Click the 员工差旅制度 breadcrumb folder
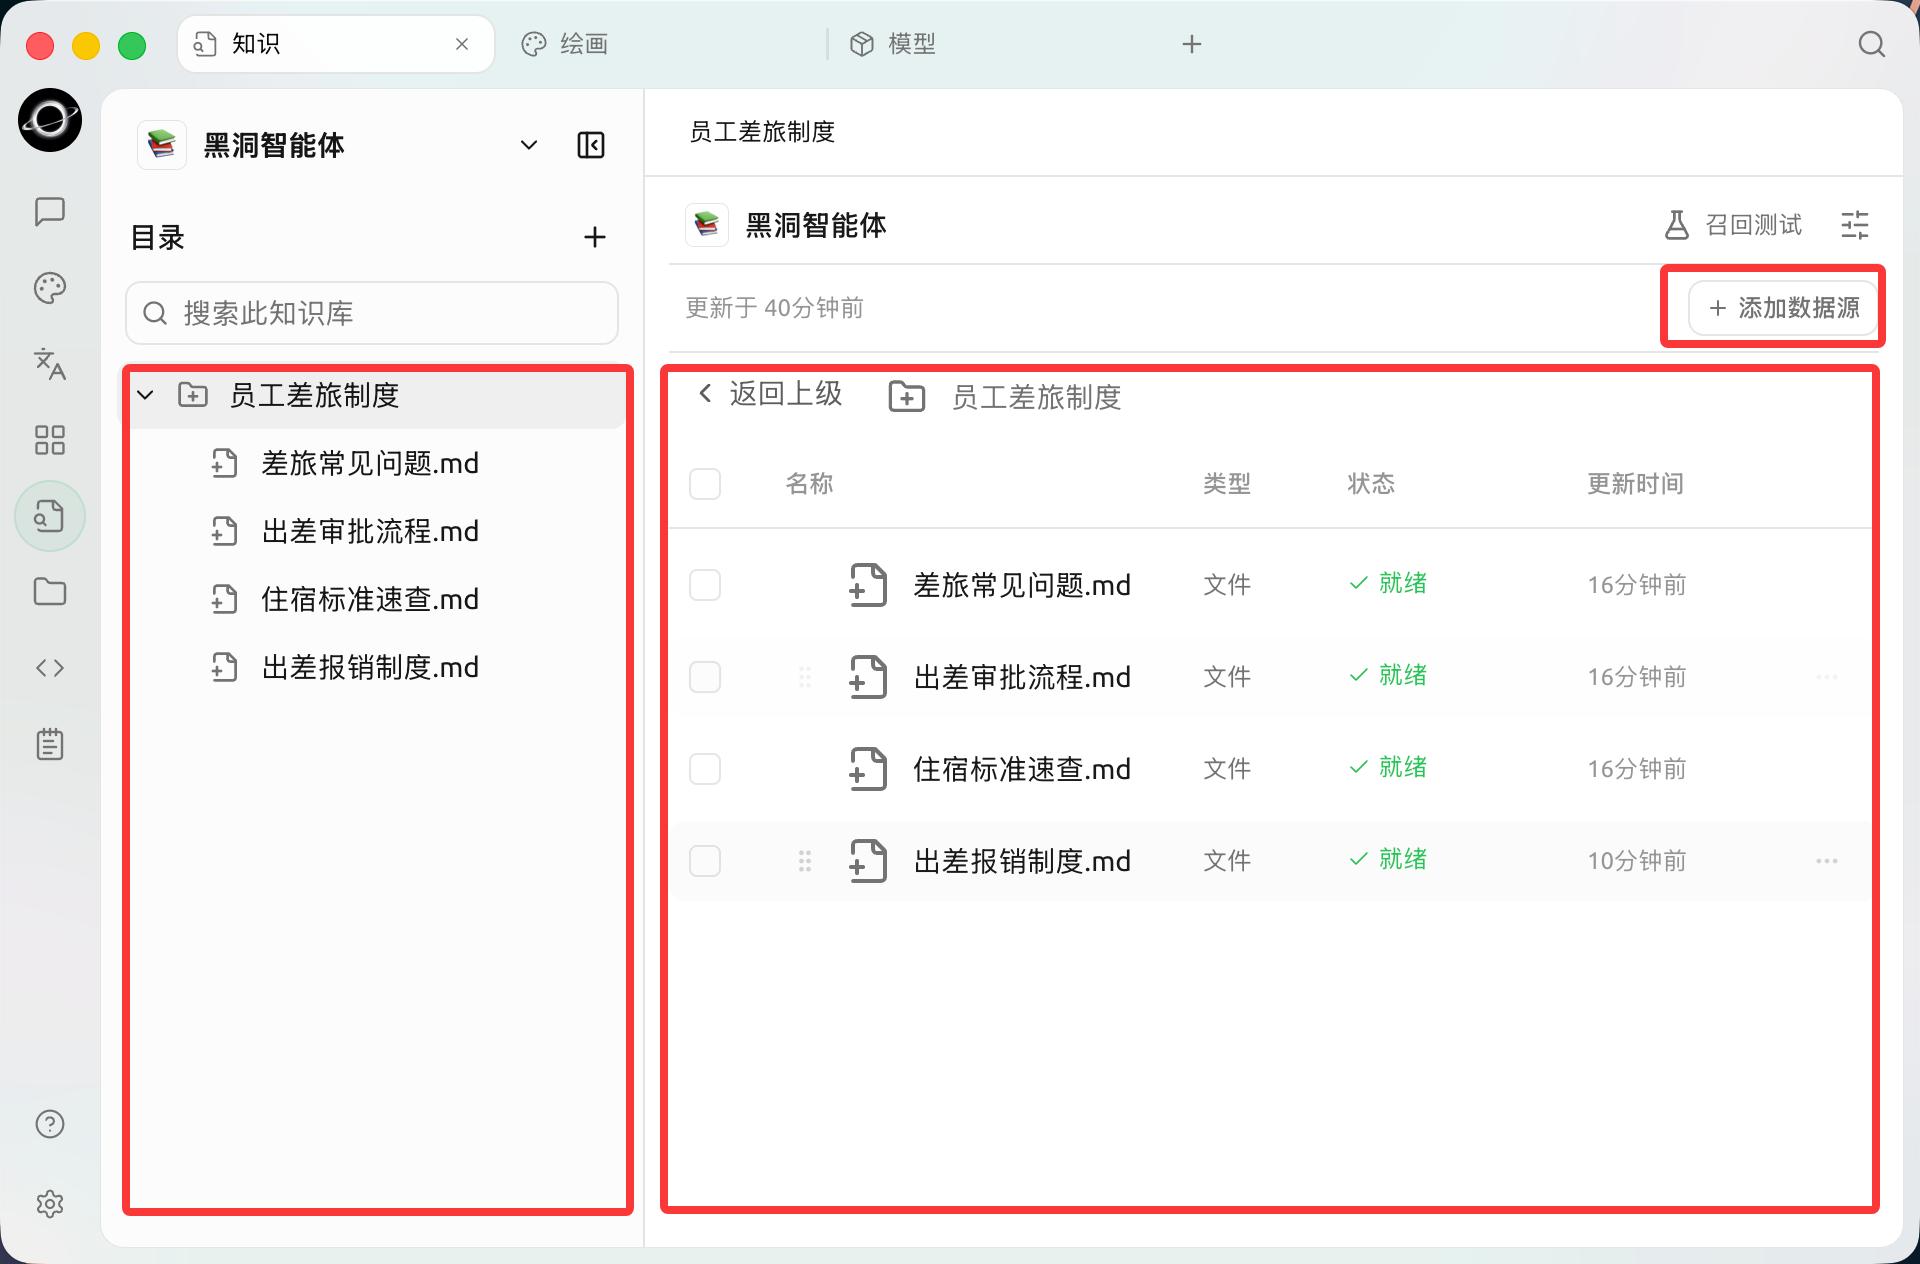Viewport: 1920px width, 1264px height. click(1005, 397)
